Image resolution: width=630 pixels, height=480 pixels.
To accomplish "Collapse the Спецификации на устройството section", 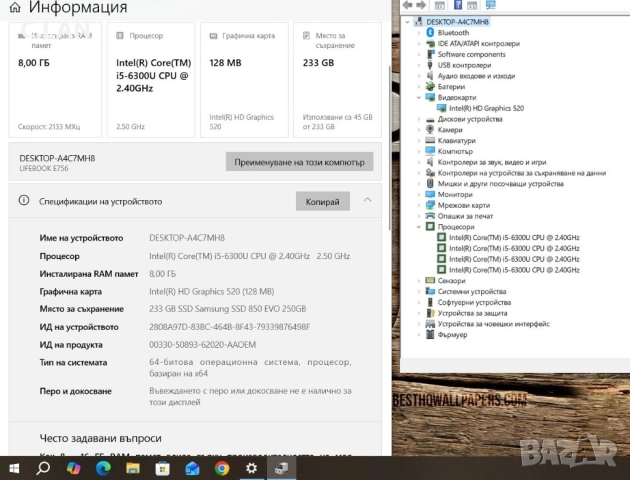I will (x=367, y=200).
